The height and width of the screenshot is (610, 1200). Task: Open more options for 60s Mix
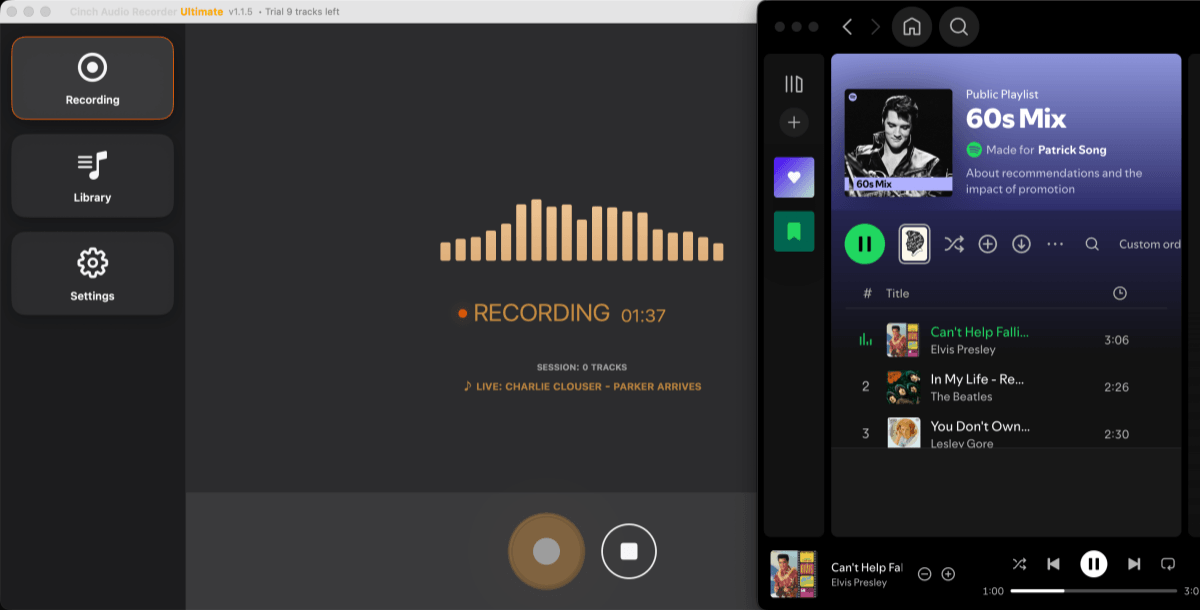(x=1055, y=244)
